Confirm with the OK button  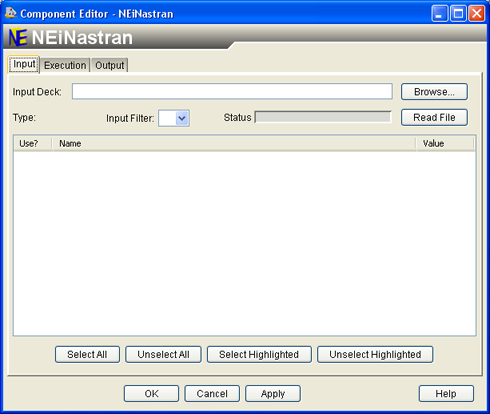151,394
